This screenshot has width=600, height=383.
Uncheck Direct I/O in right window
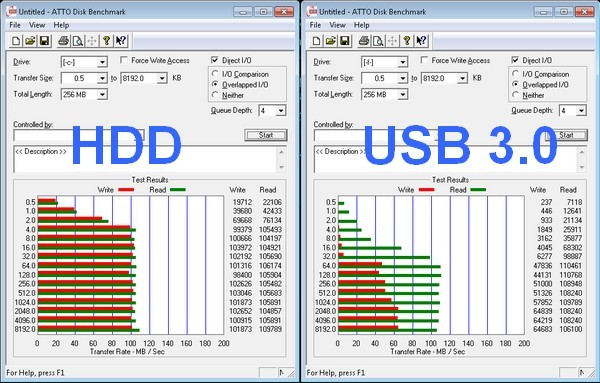515,60
